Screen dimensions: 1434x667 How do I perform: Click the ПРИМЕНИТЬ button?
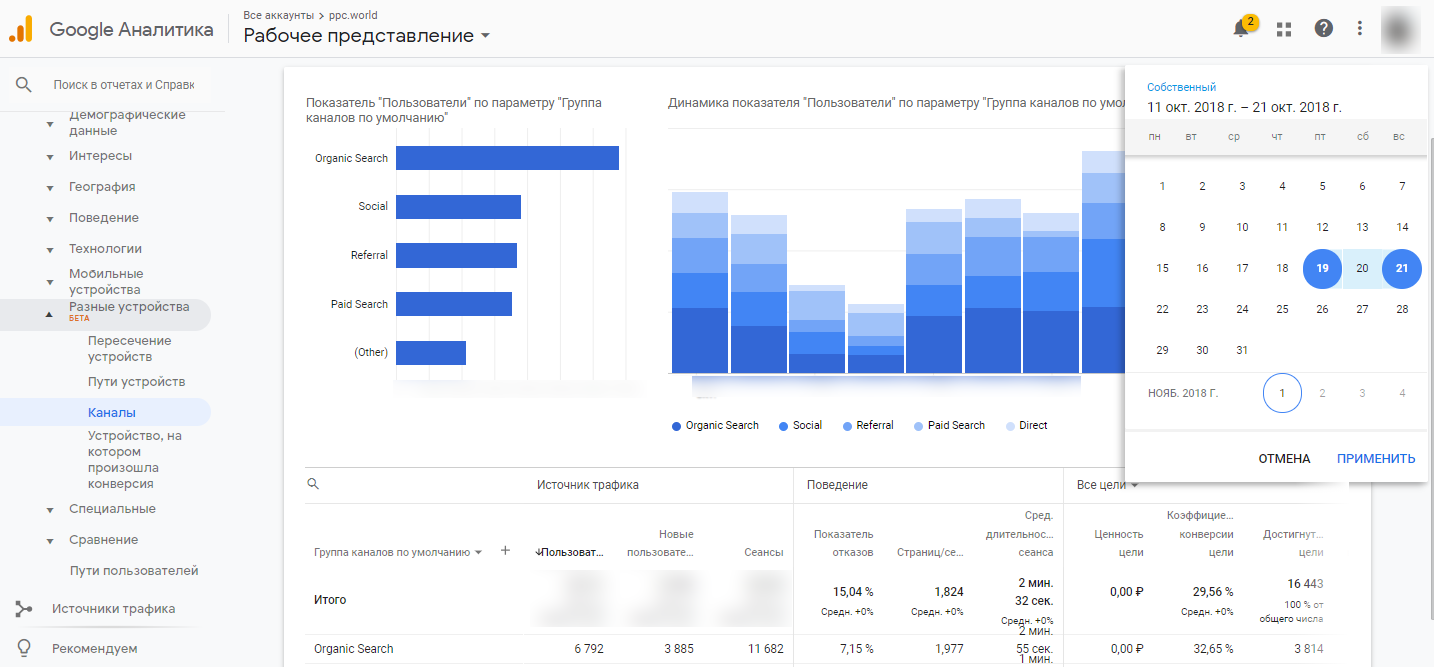(x=1376, y=459)
